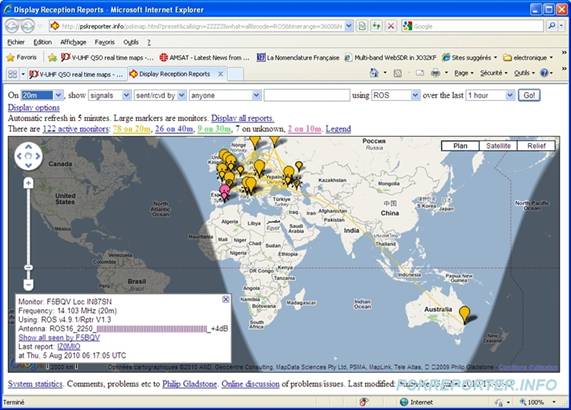Expand the ROS mode dropdown

(x=415, y=95)
